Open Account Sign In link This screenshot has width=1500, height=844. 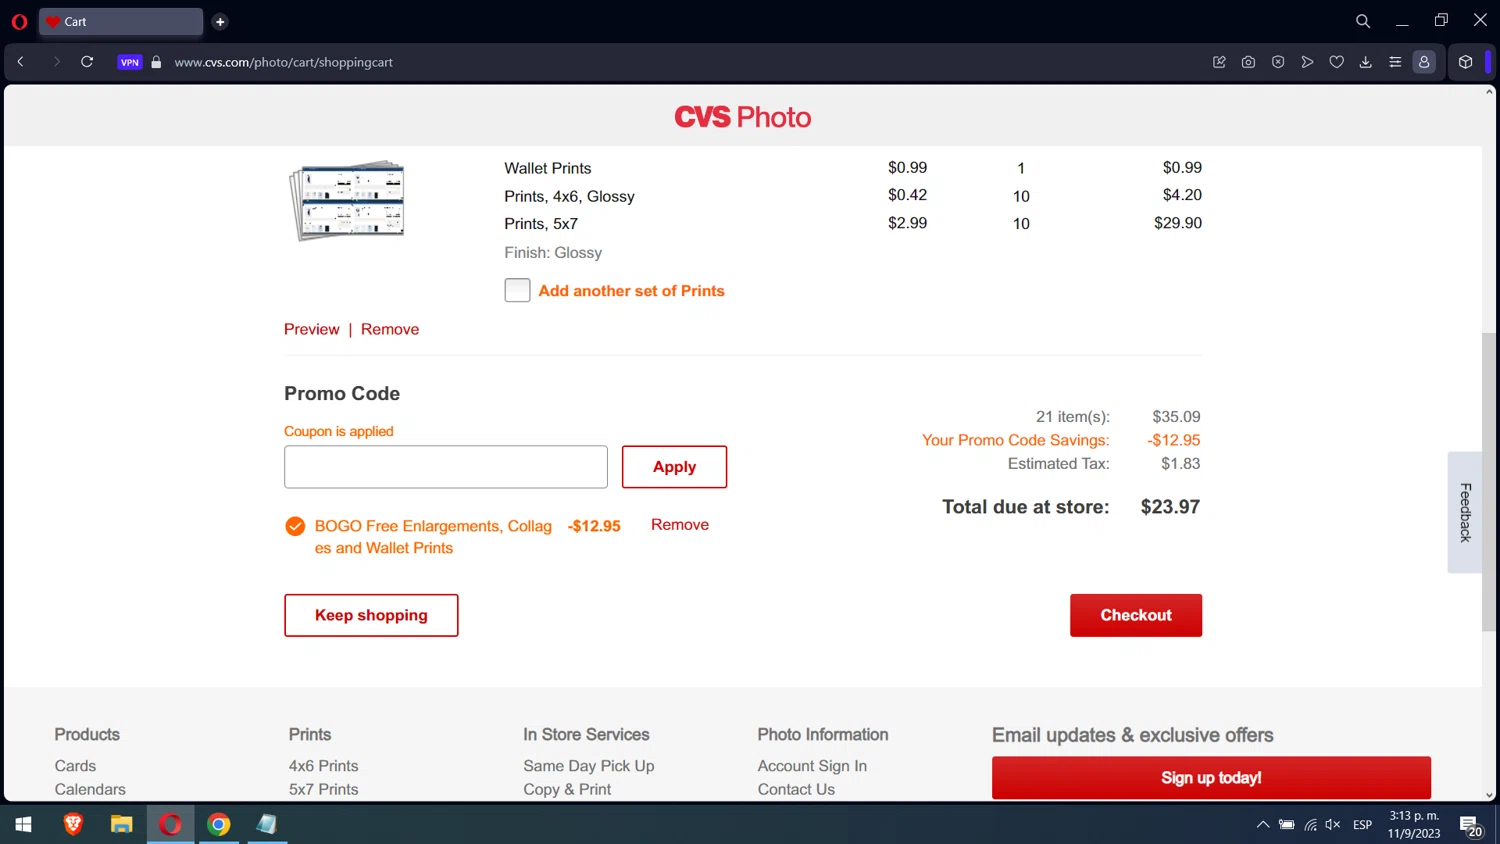pos(812,766)
